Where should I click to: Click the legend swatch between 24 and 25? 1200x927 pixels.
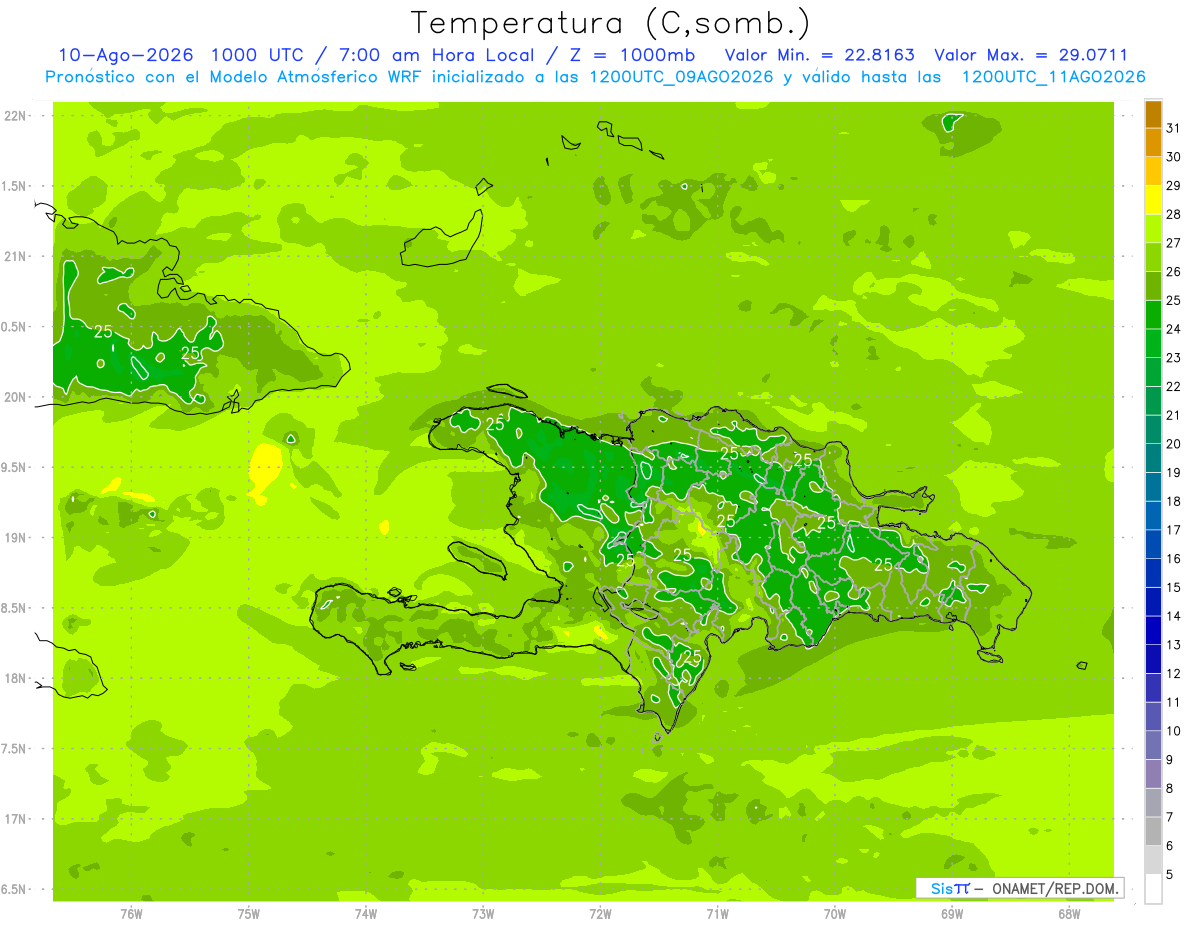point(1153,314)
